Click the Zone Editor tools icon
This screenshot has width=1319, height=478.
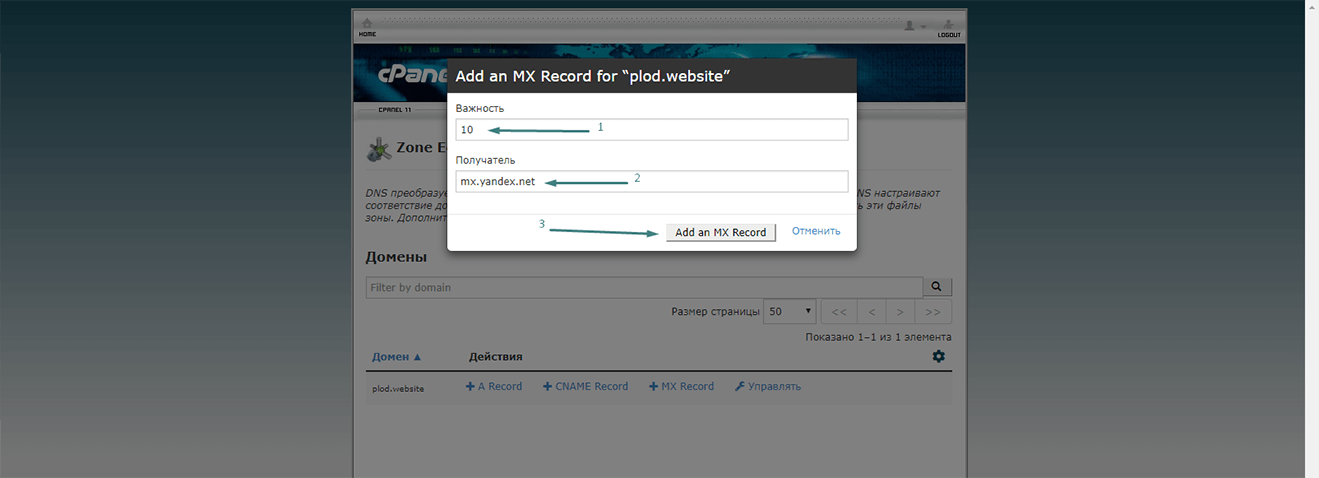click(379, 150)
